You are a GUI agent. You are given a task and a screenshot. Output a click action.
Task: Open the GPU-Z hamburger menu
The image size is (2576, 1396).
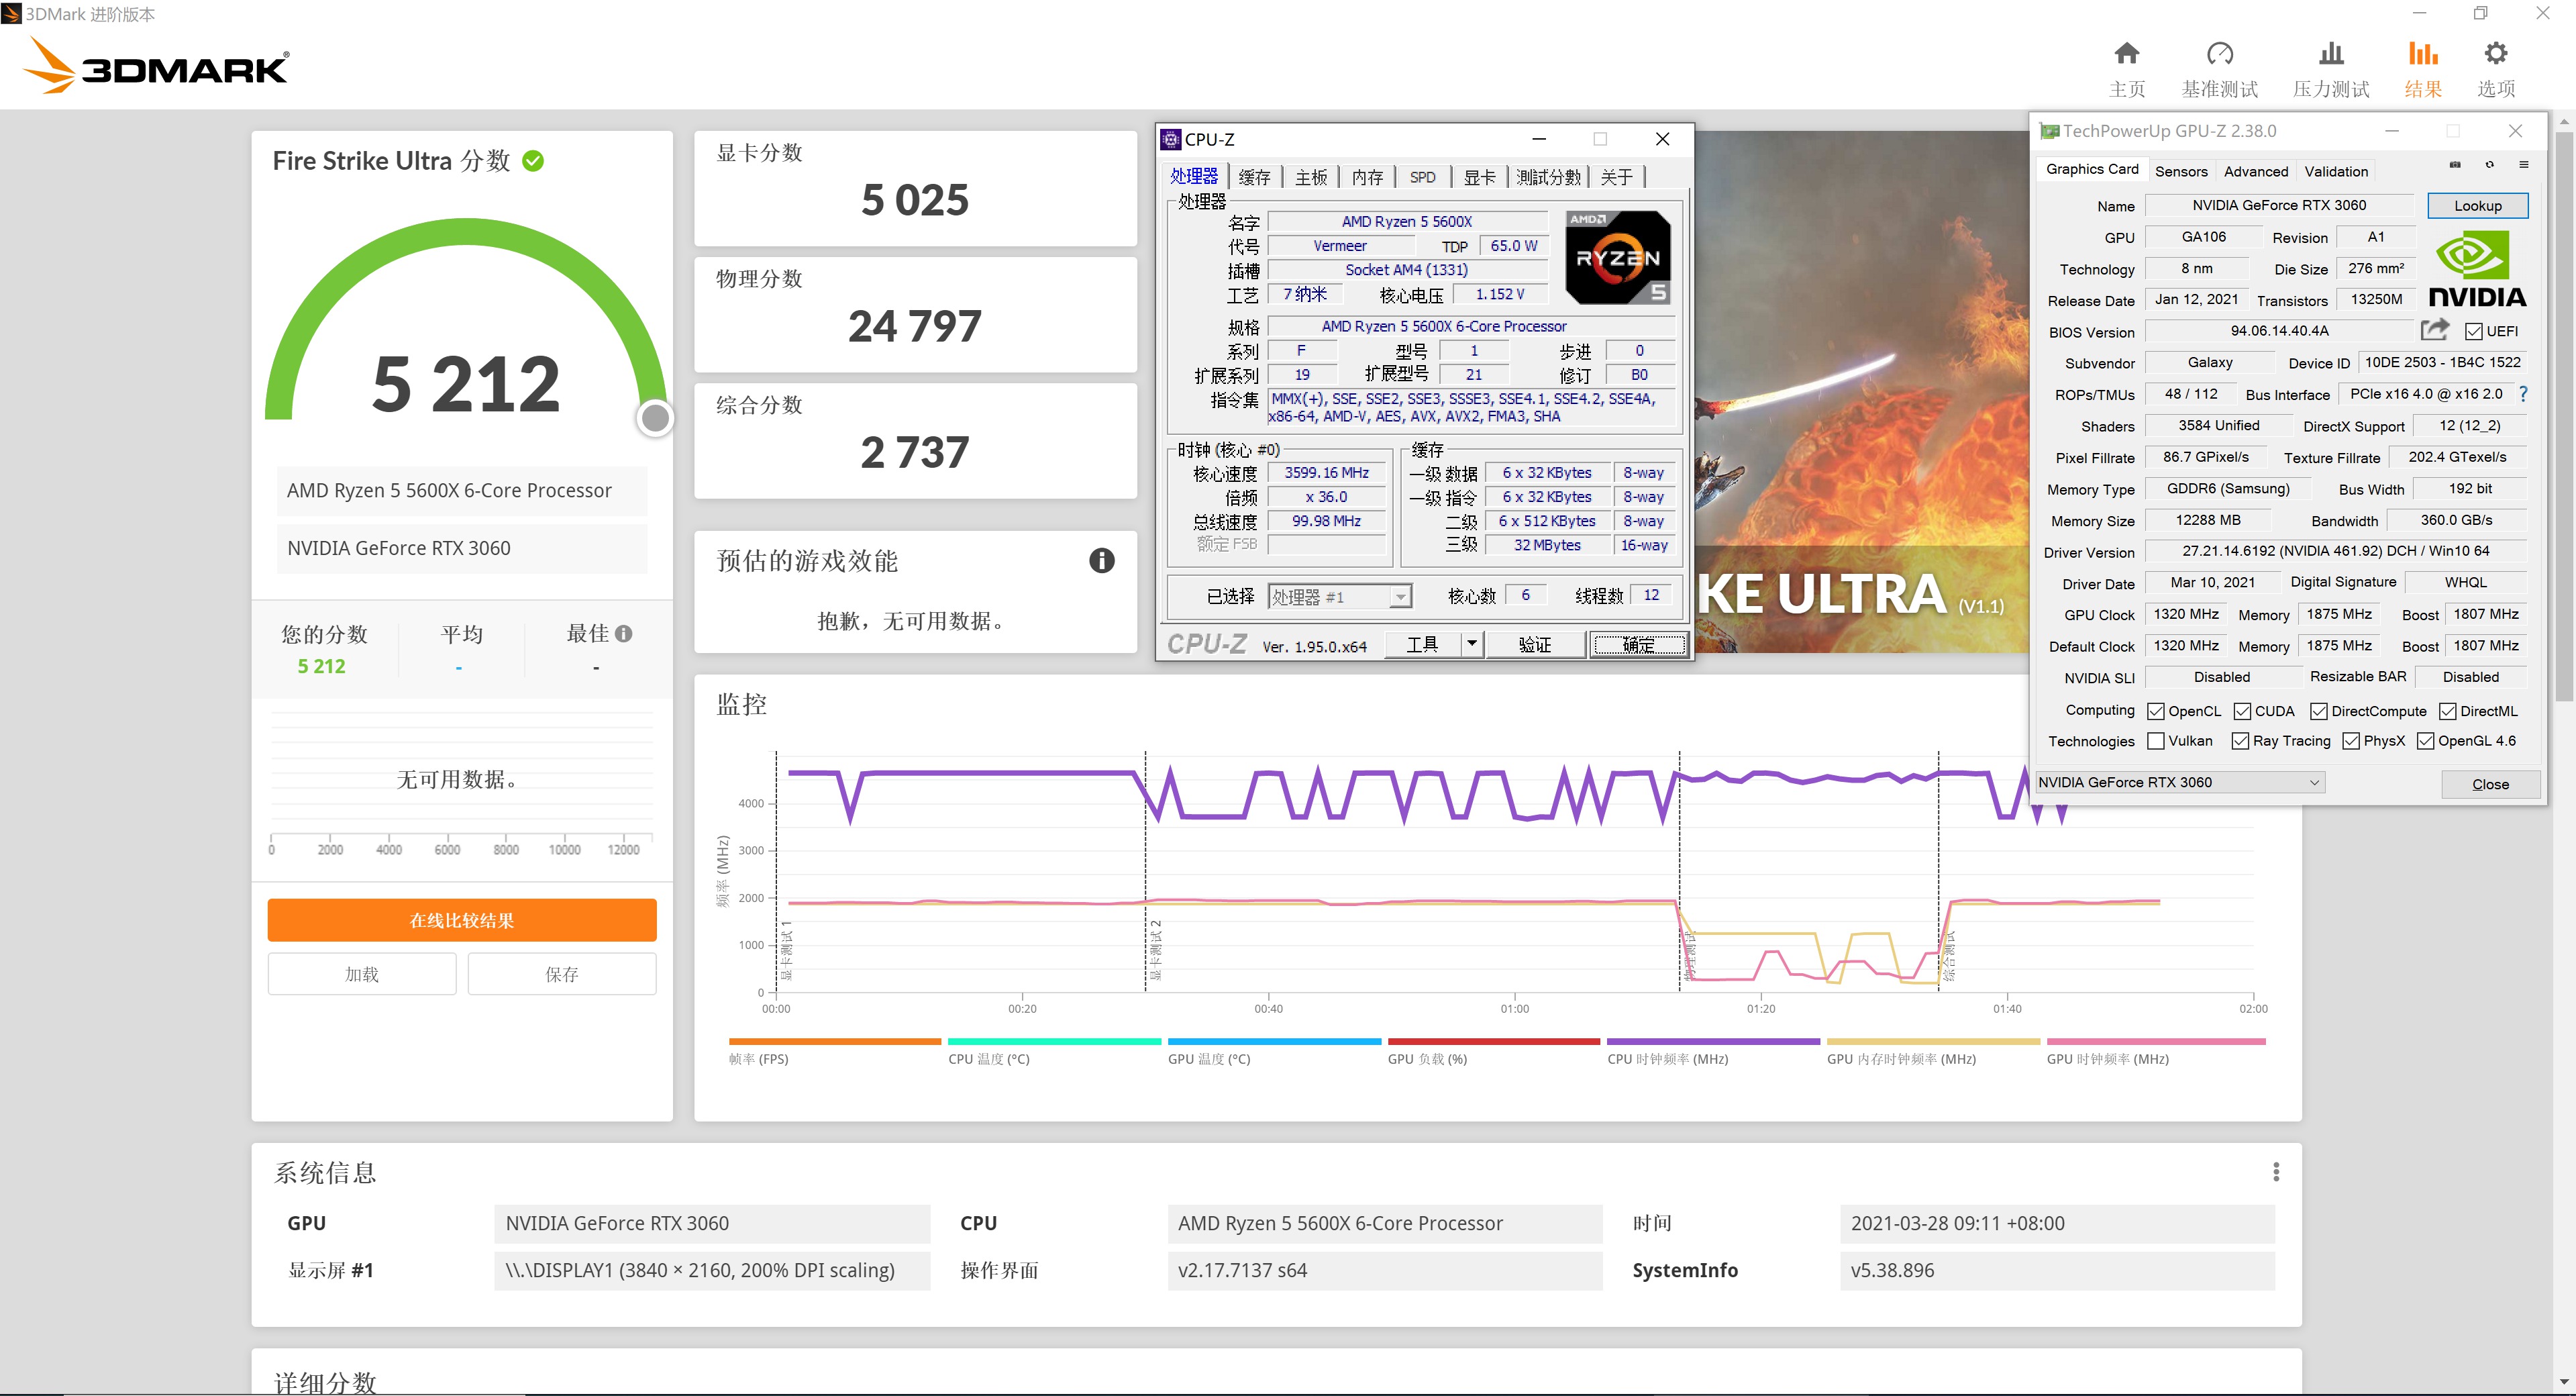(2524, 165)
